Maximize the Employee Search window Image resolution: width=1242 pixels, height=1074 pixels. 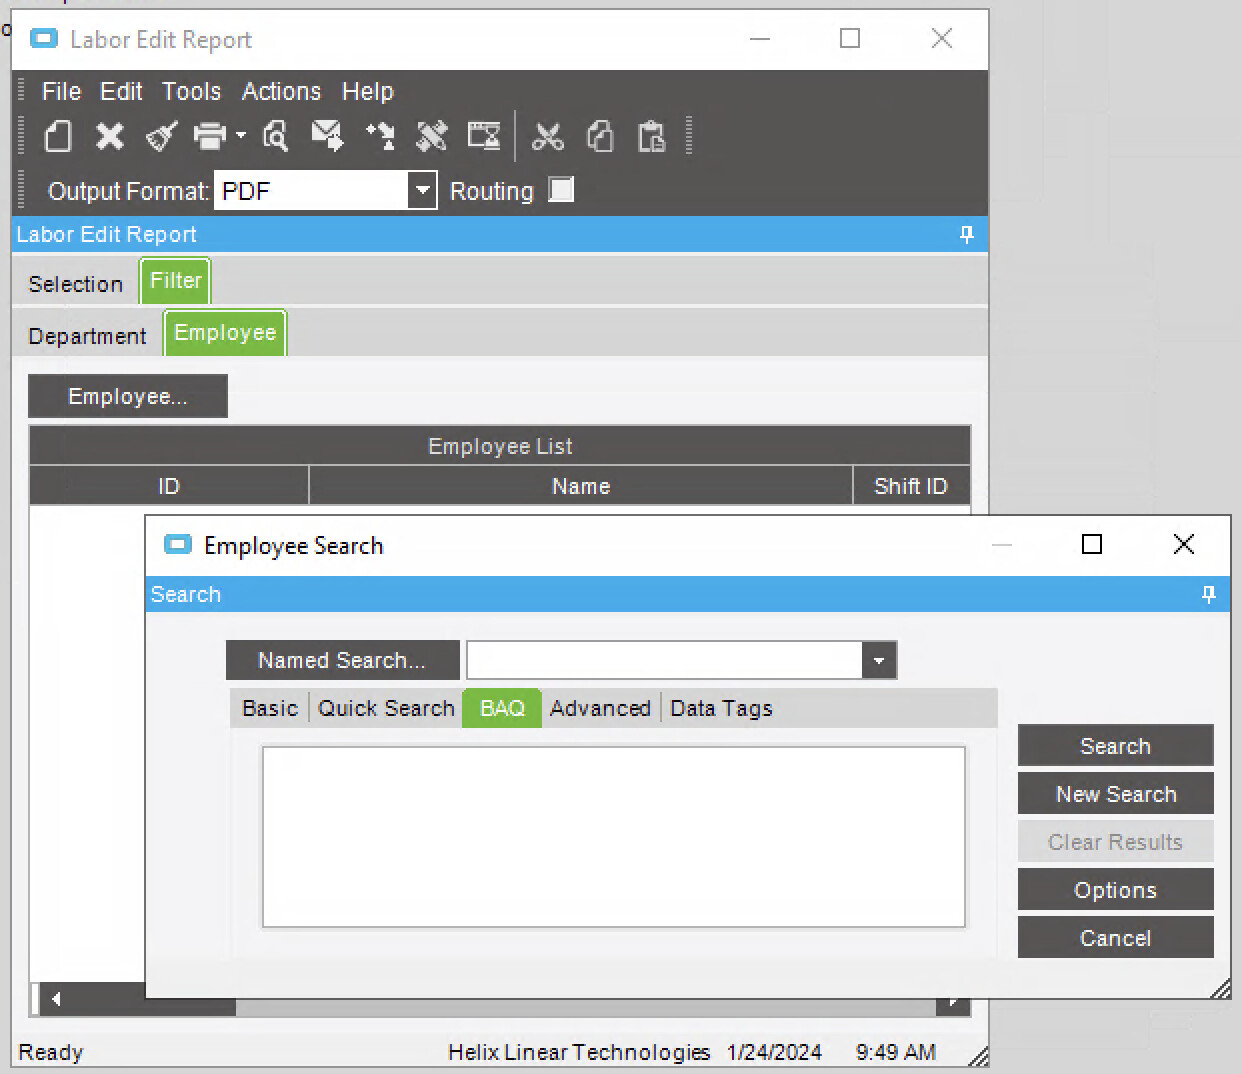1092,544
